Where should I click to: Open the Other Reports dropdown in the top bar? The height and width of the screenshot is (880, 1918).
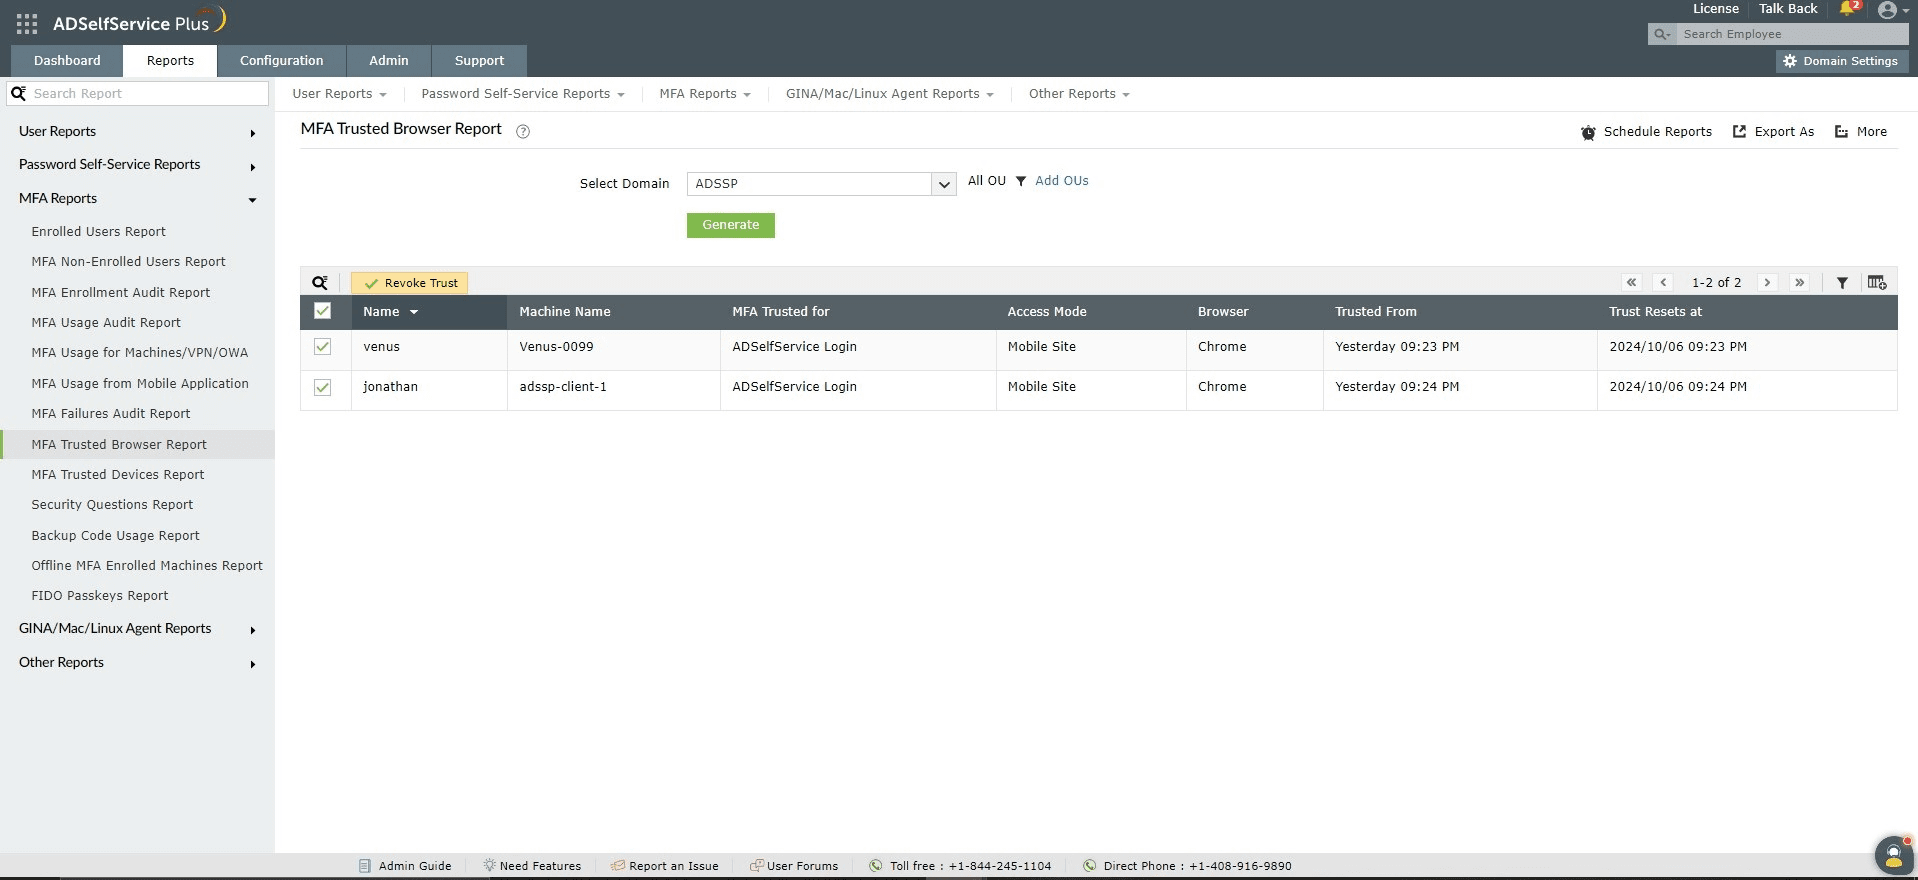point(1079,94)
